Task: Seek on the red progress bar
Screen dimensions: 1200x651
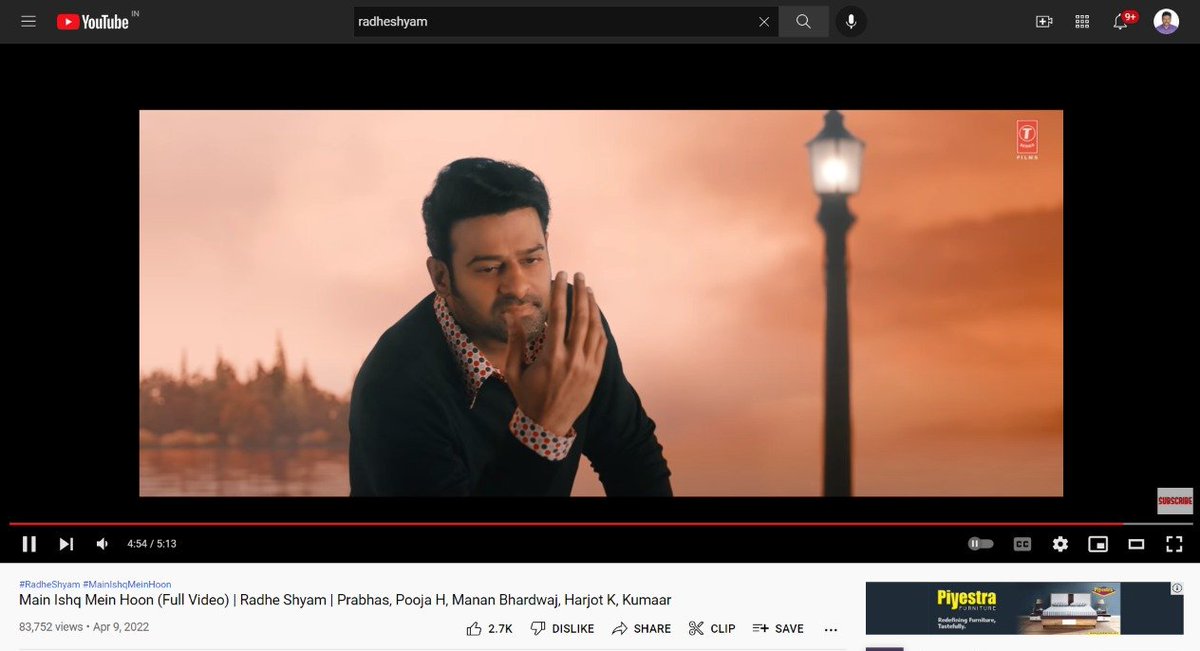Action: 600,523
